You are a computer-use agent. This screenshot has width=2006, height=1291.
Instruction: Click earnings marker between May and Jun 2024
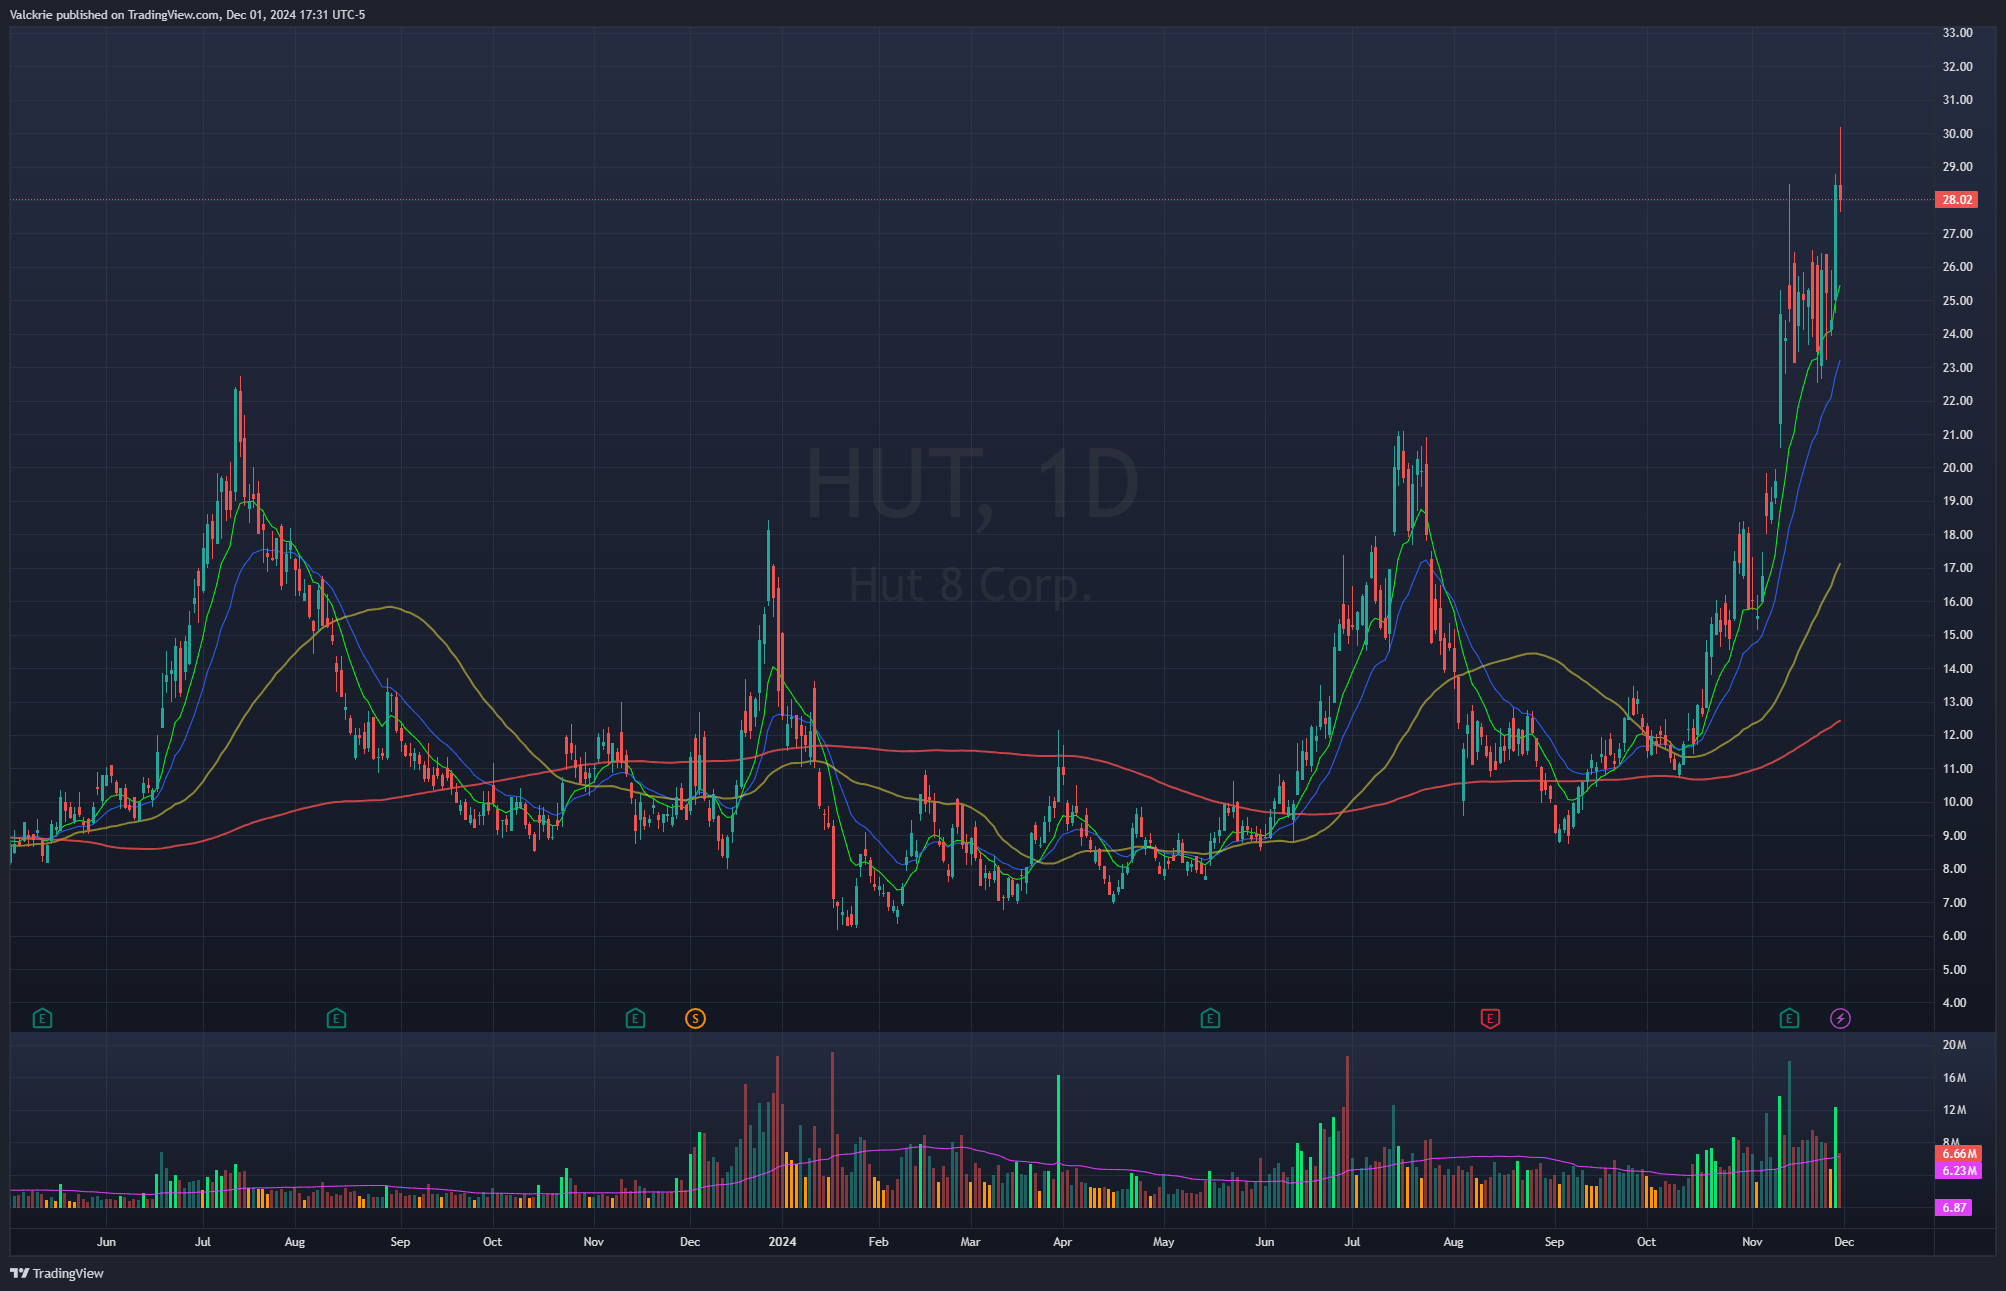(x=1210, y=1019)
